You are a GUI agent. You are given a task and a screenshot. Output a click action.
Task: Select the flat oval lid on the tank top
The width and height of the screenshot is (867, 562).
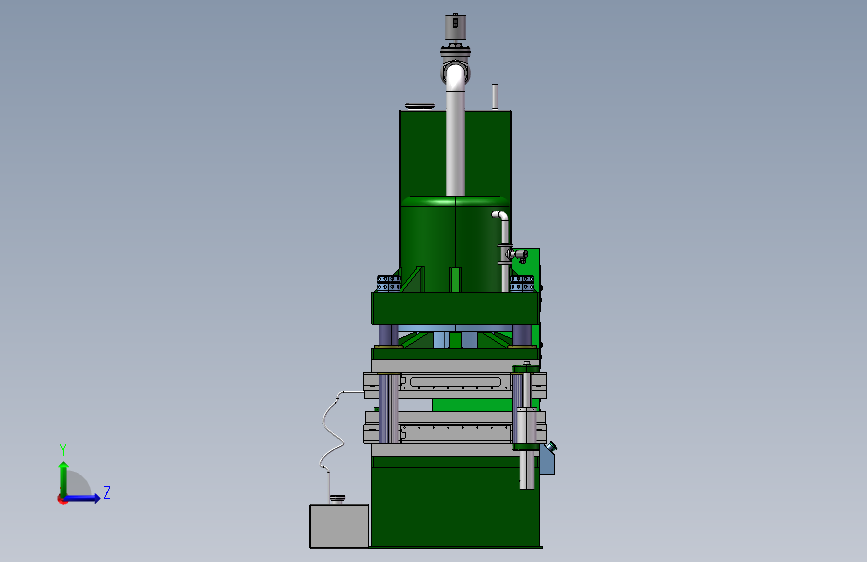click(420, 106)
